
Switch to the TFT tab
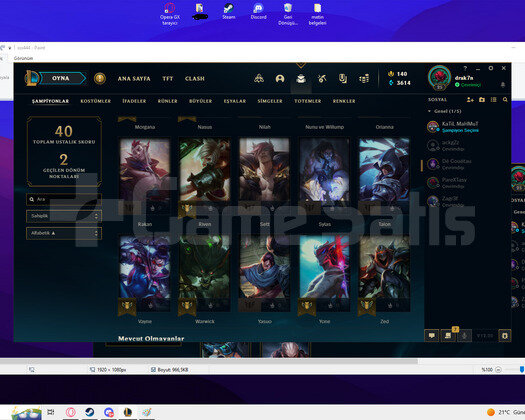pyautogui.click(x=168, y=79)
